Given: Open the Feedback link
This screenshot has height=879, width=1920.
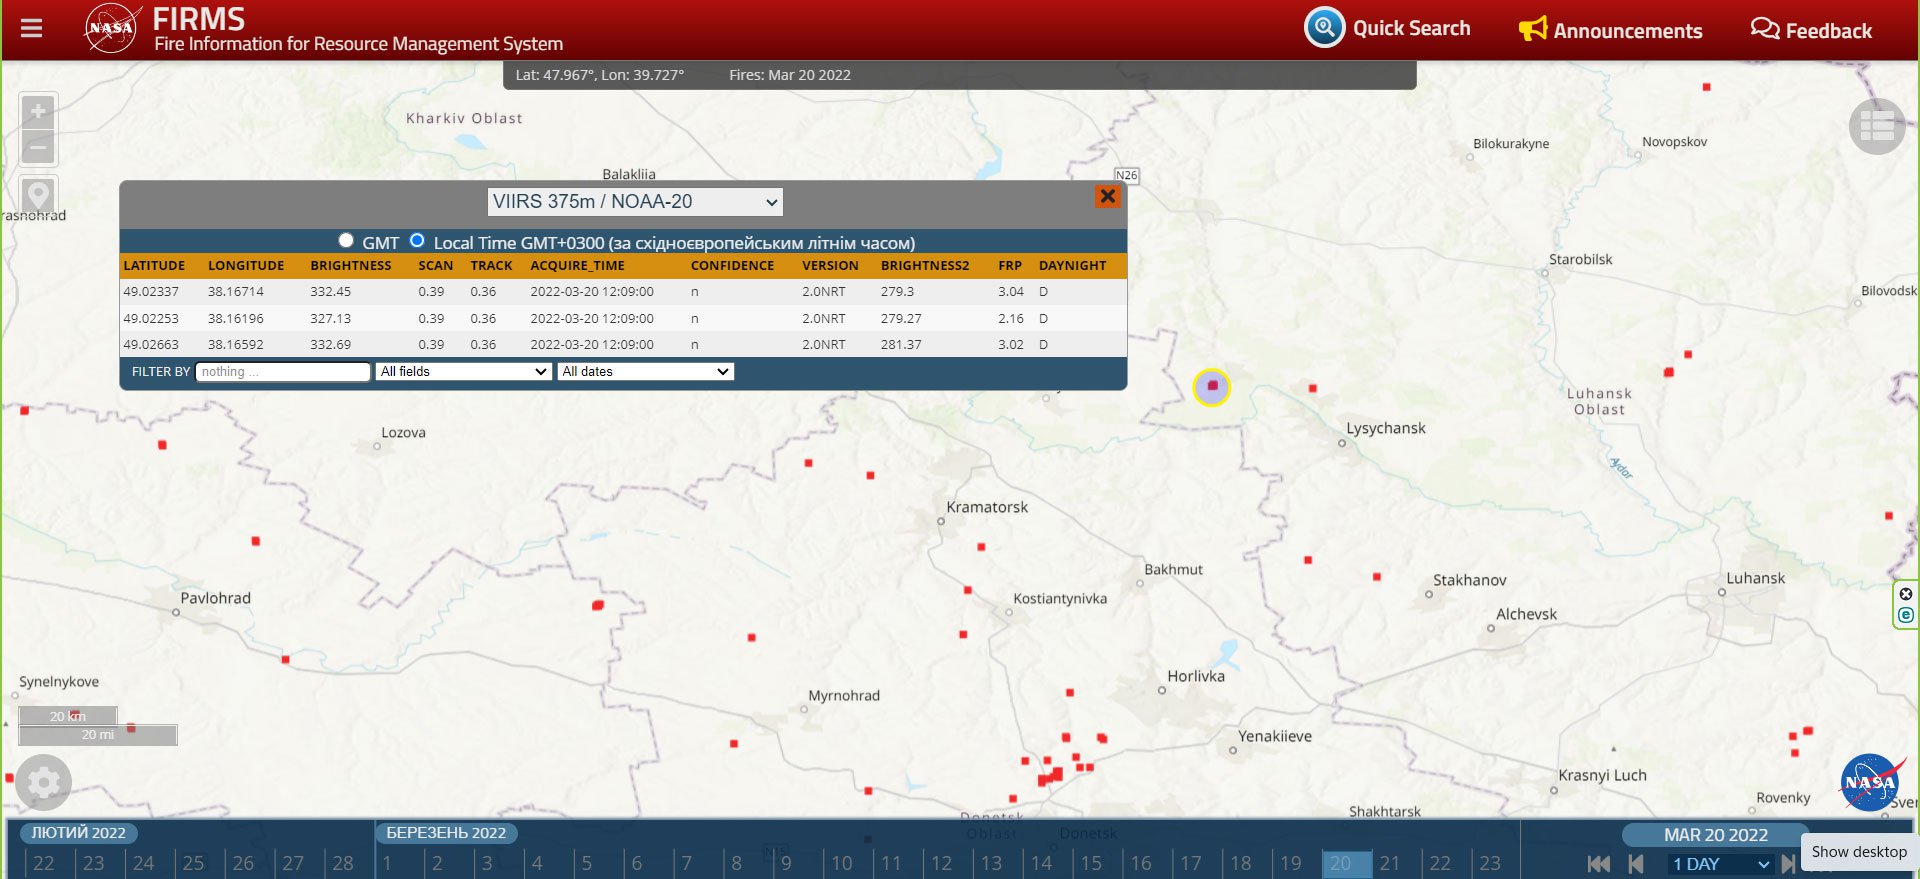Looking at the screenshot, I should (x=1811, y=30).
